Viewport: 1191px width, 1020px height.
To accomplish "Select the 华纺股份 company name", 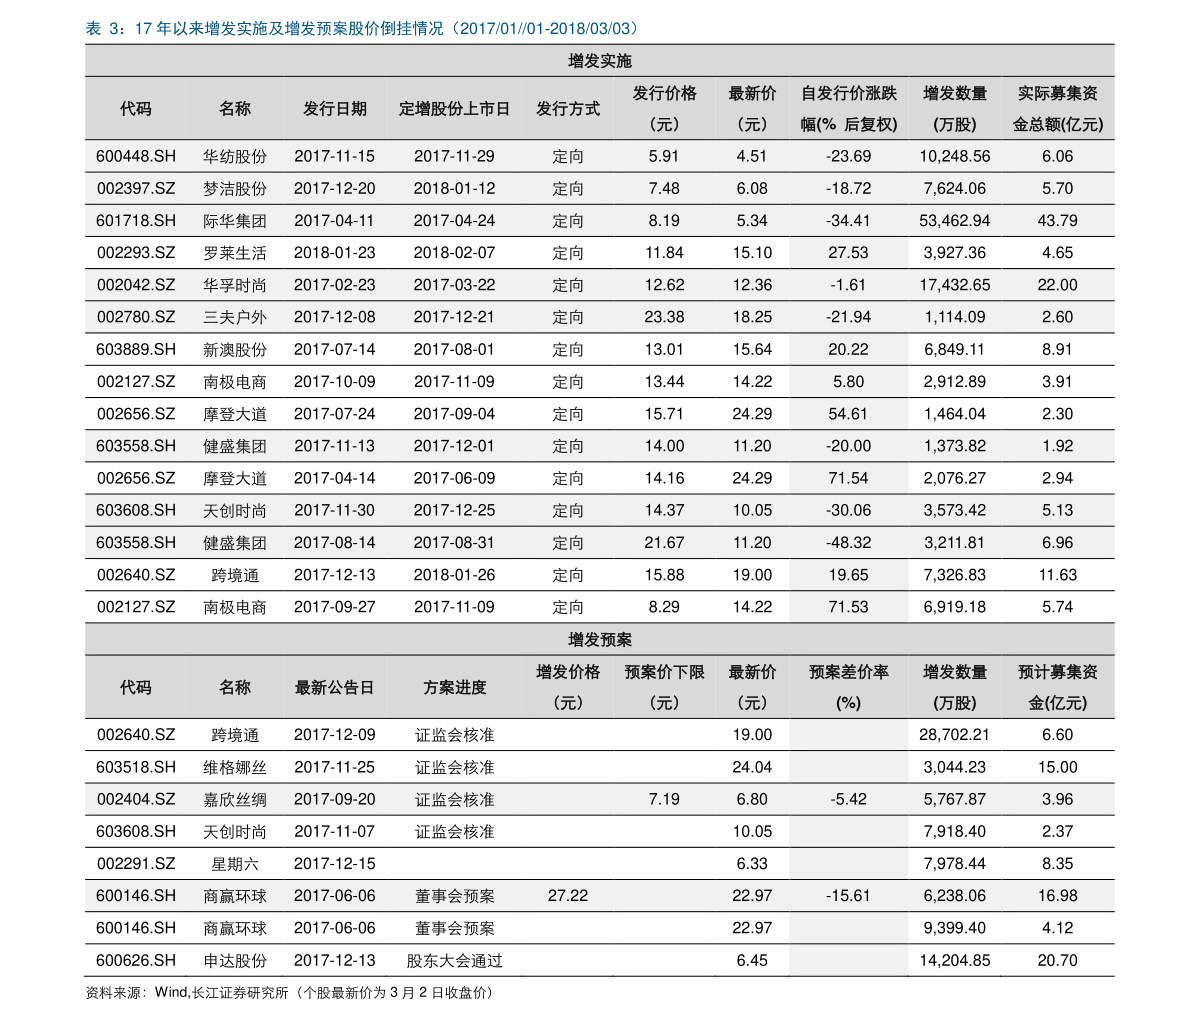I will click(237, 155).
